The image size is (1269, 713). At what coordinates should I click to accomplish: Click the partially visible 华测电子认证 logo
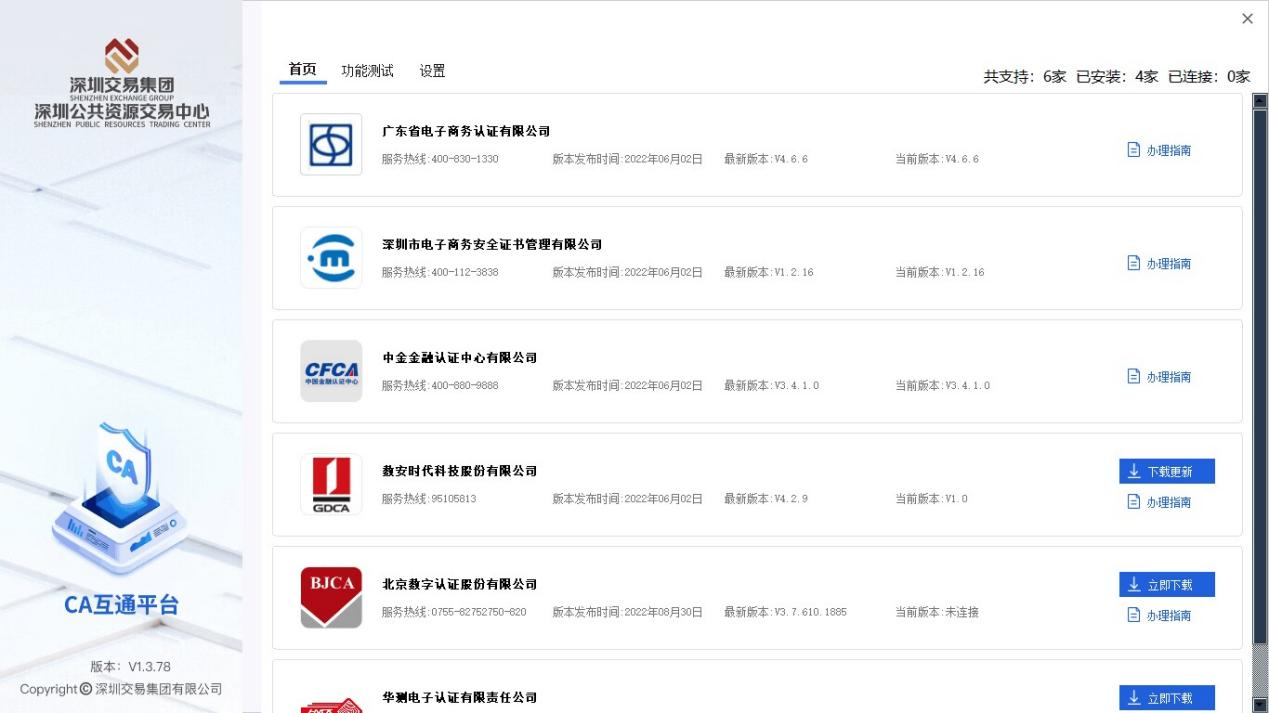(331, 704)
